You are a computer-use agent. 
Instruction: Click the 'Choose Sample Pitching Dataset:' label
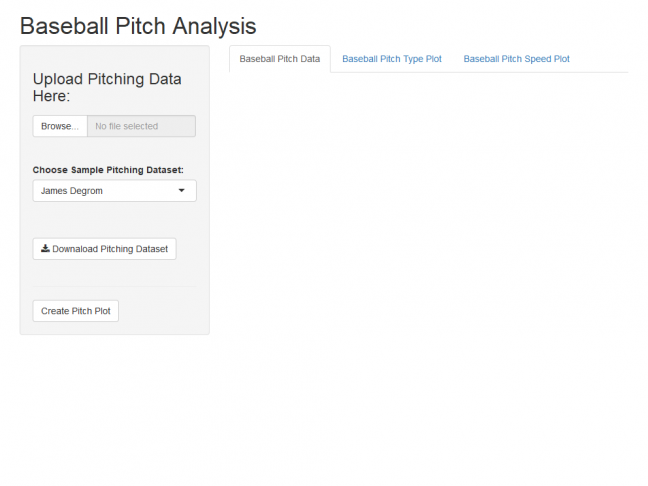(x=108, y=170)
